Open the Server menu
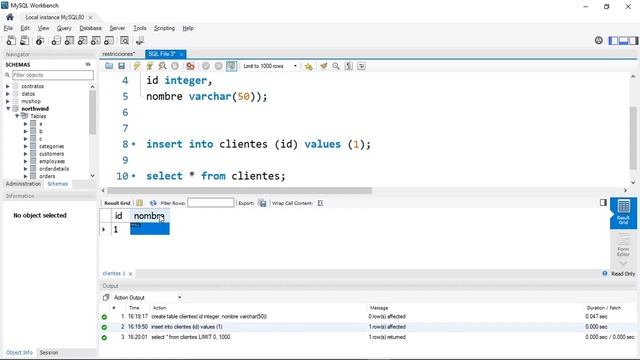The height and width of the screenshot is (360, 640). click(117, 28)
